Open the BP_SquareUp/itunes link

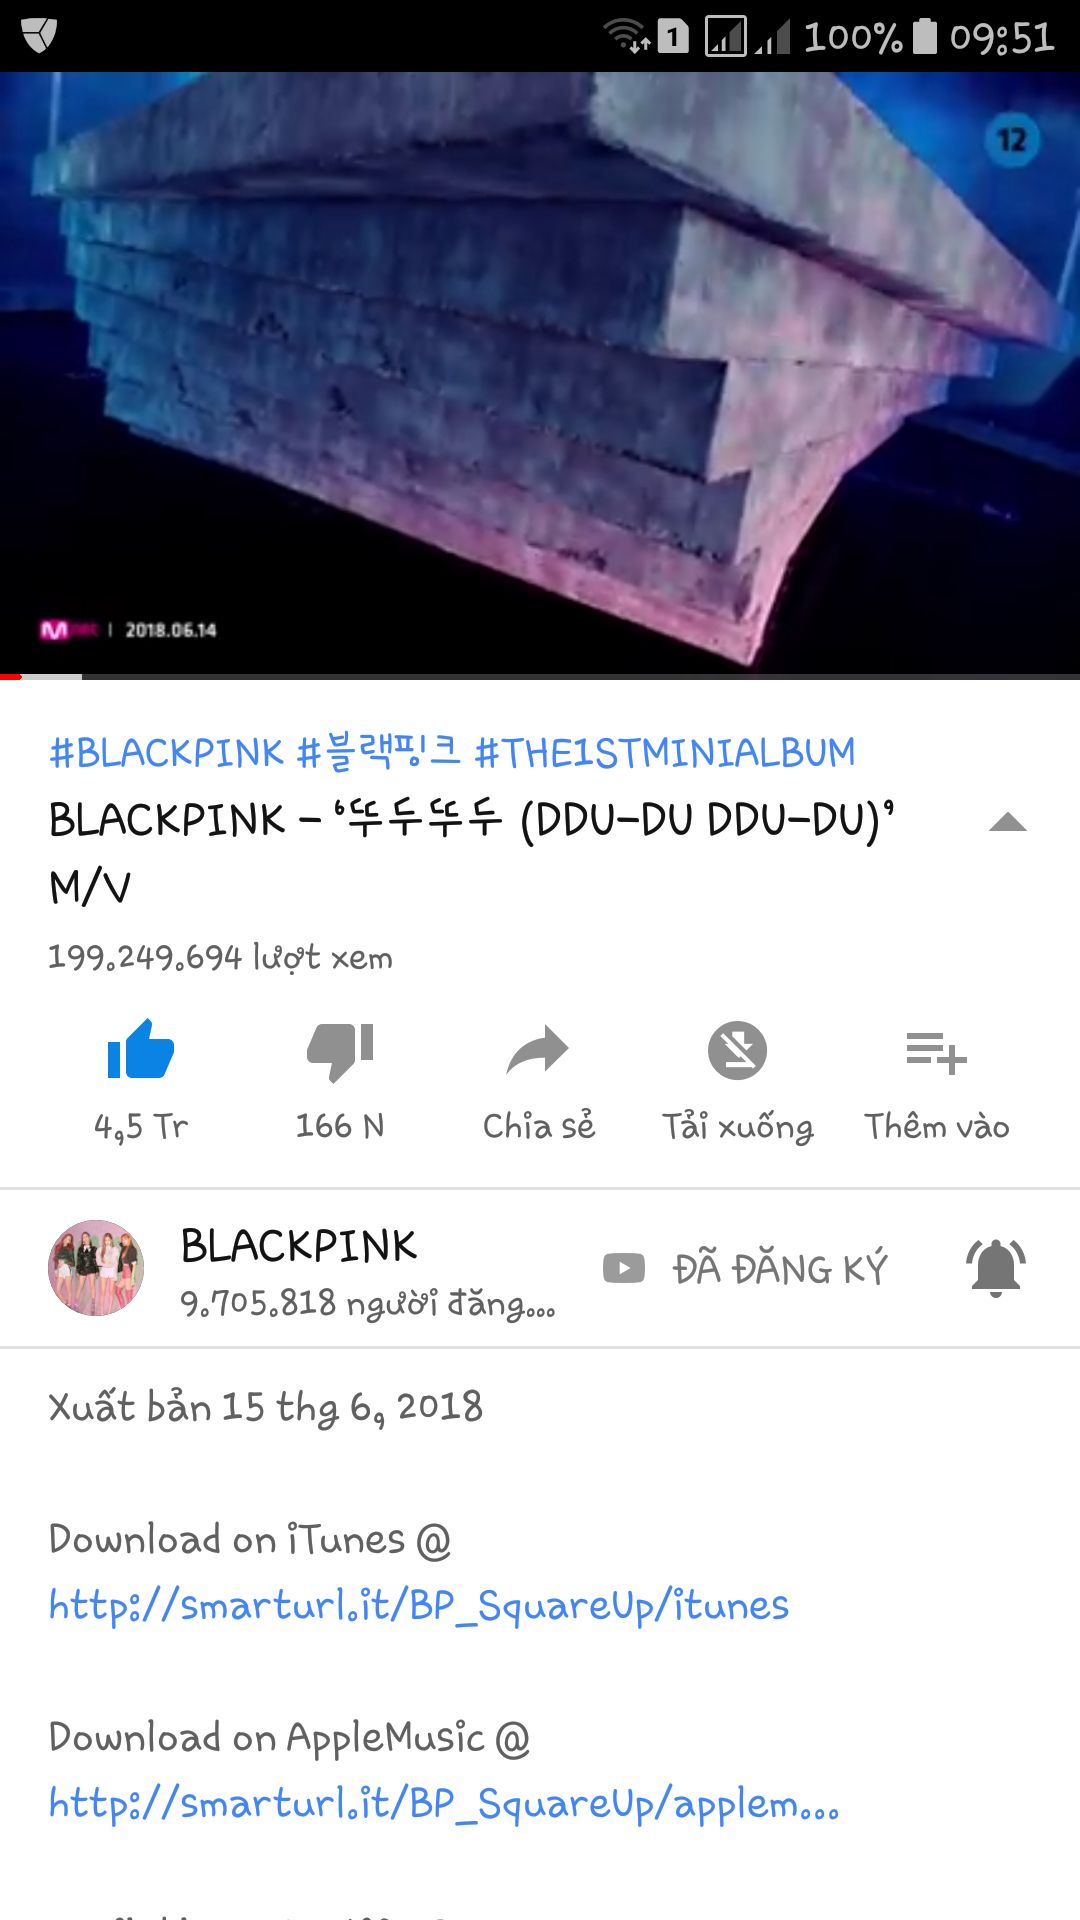pos(419,1605)
